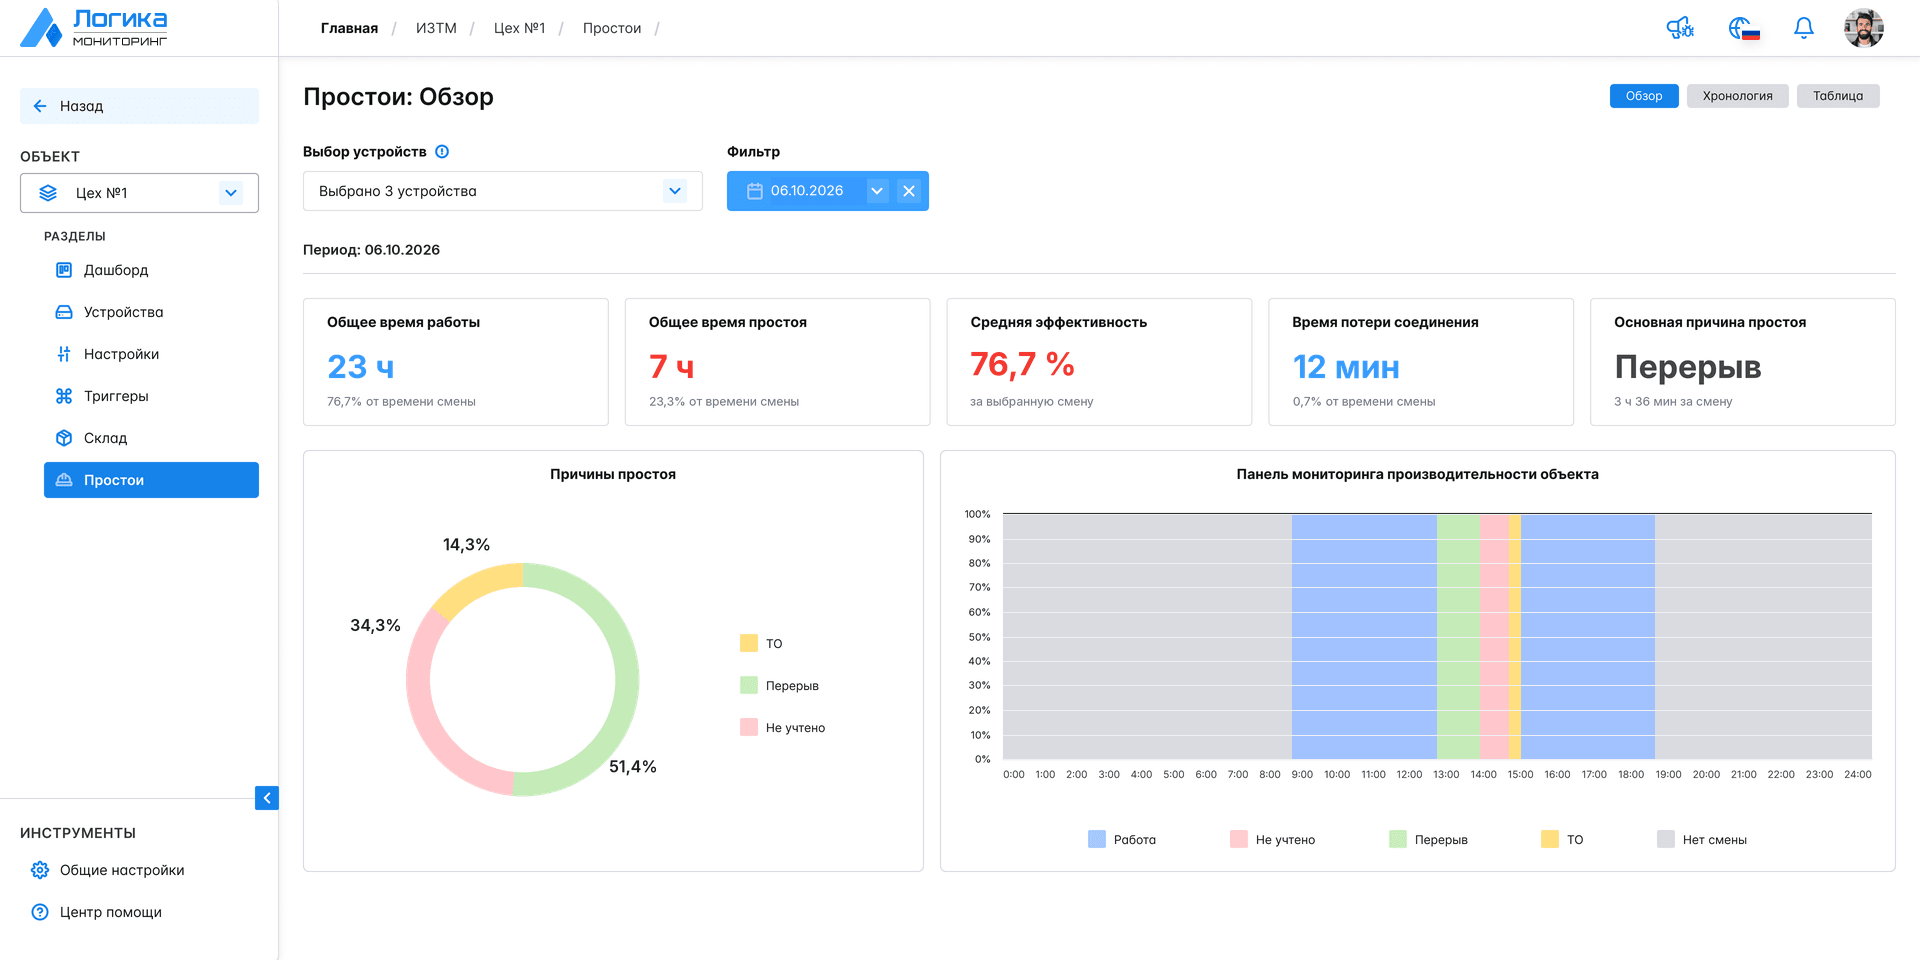Go back with the Назад button
Viewport: 1920px width, 960px height.
click(139, 106)
